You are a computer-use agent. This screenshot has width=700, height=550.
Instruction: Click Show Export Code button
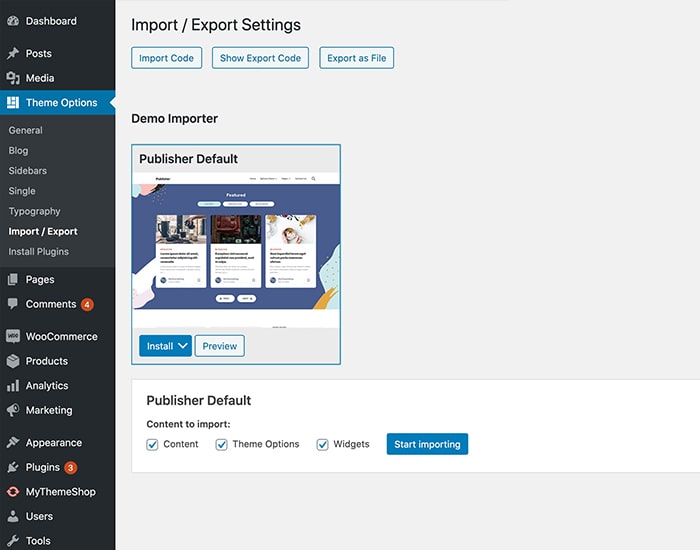[260, 58]
